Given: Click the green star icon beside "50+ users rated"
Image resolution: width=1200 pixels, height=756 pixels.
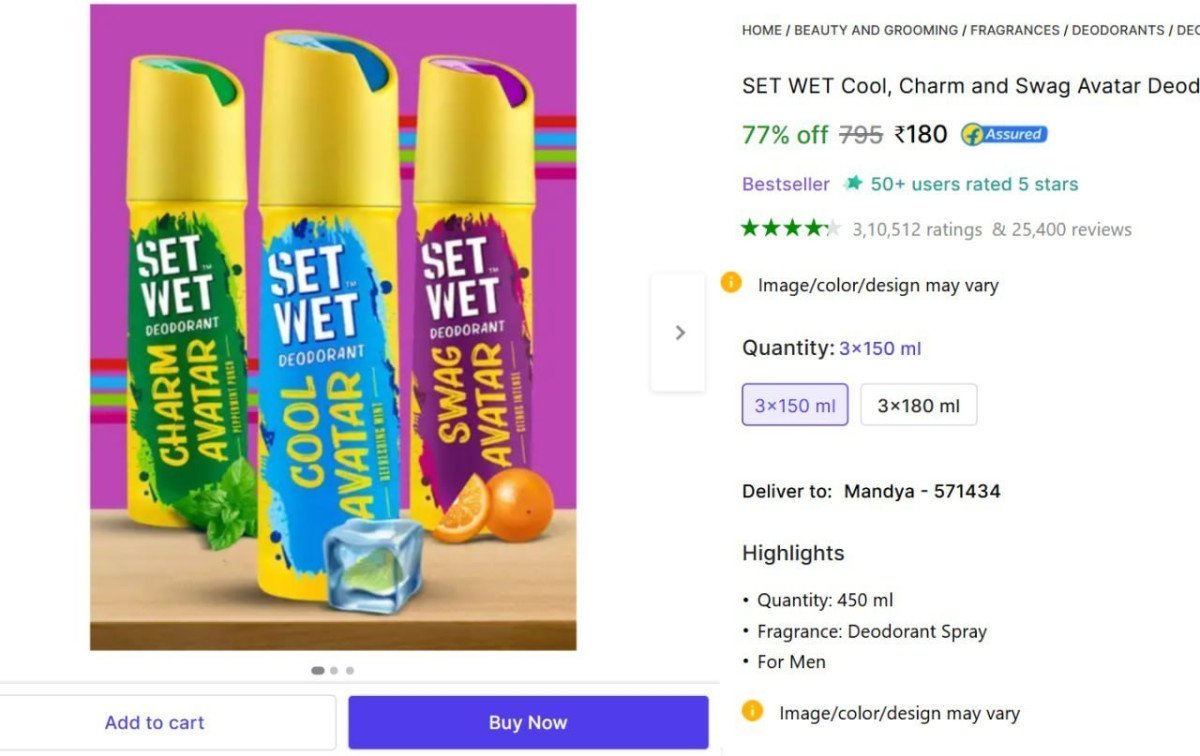Looking at the screenshot, I should [854, 184].
